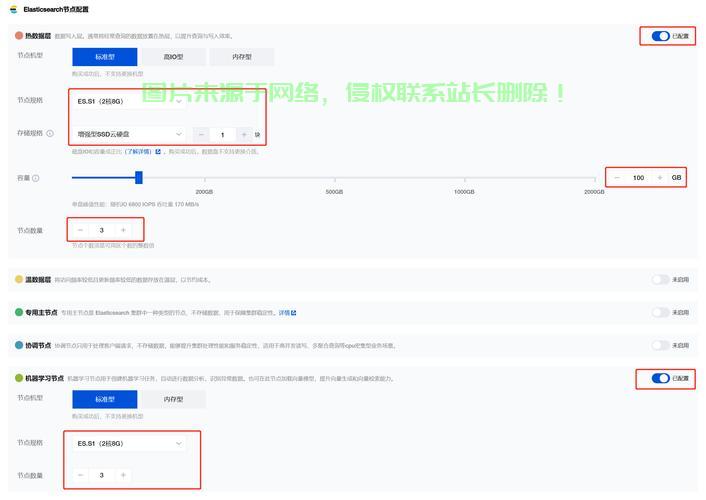Click the 机器学习节点 section title

pyautogui.click(x=44, y=378)
